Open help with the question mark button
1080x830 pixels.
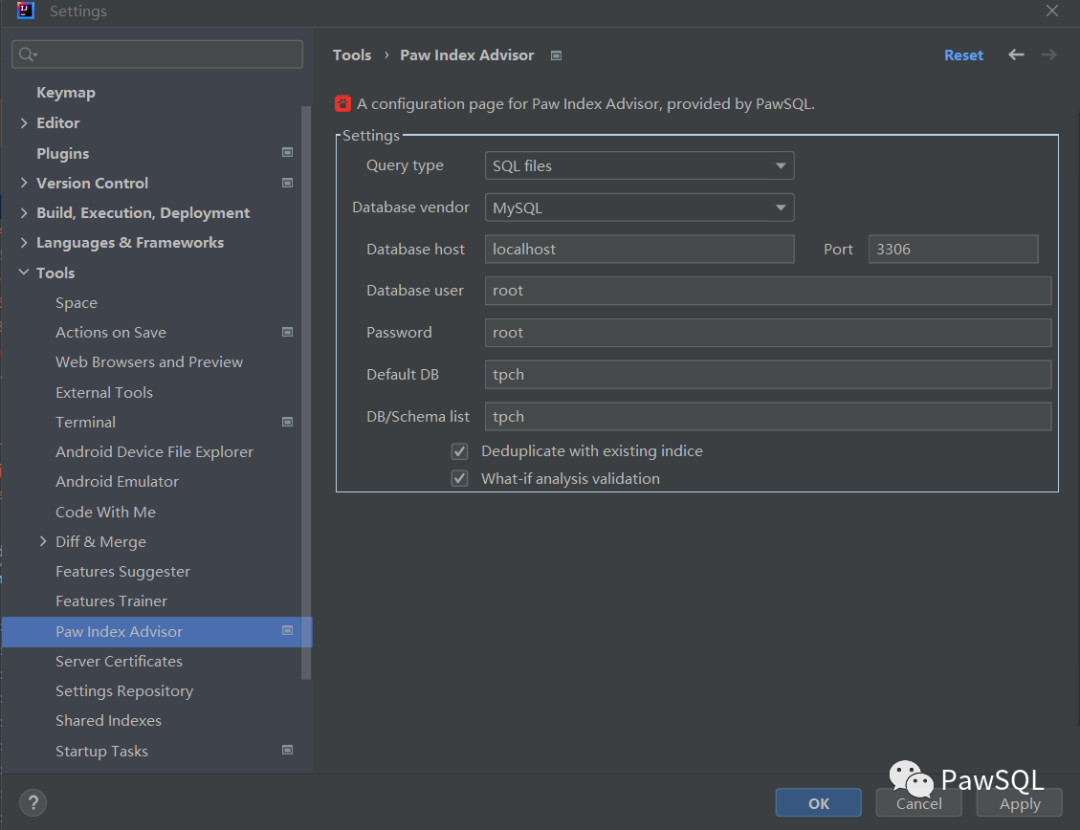(x=32, y=802)
